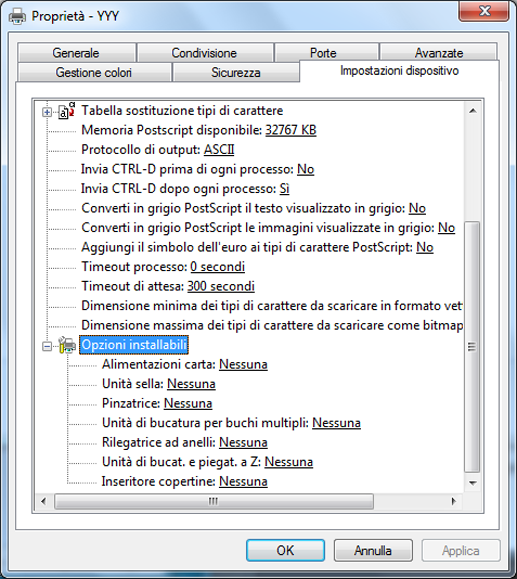Select the Pinzatrice label

click(x=131, y=403)
